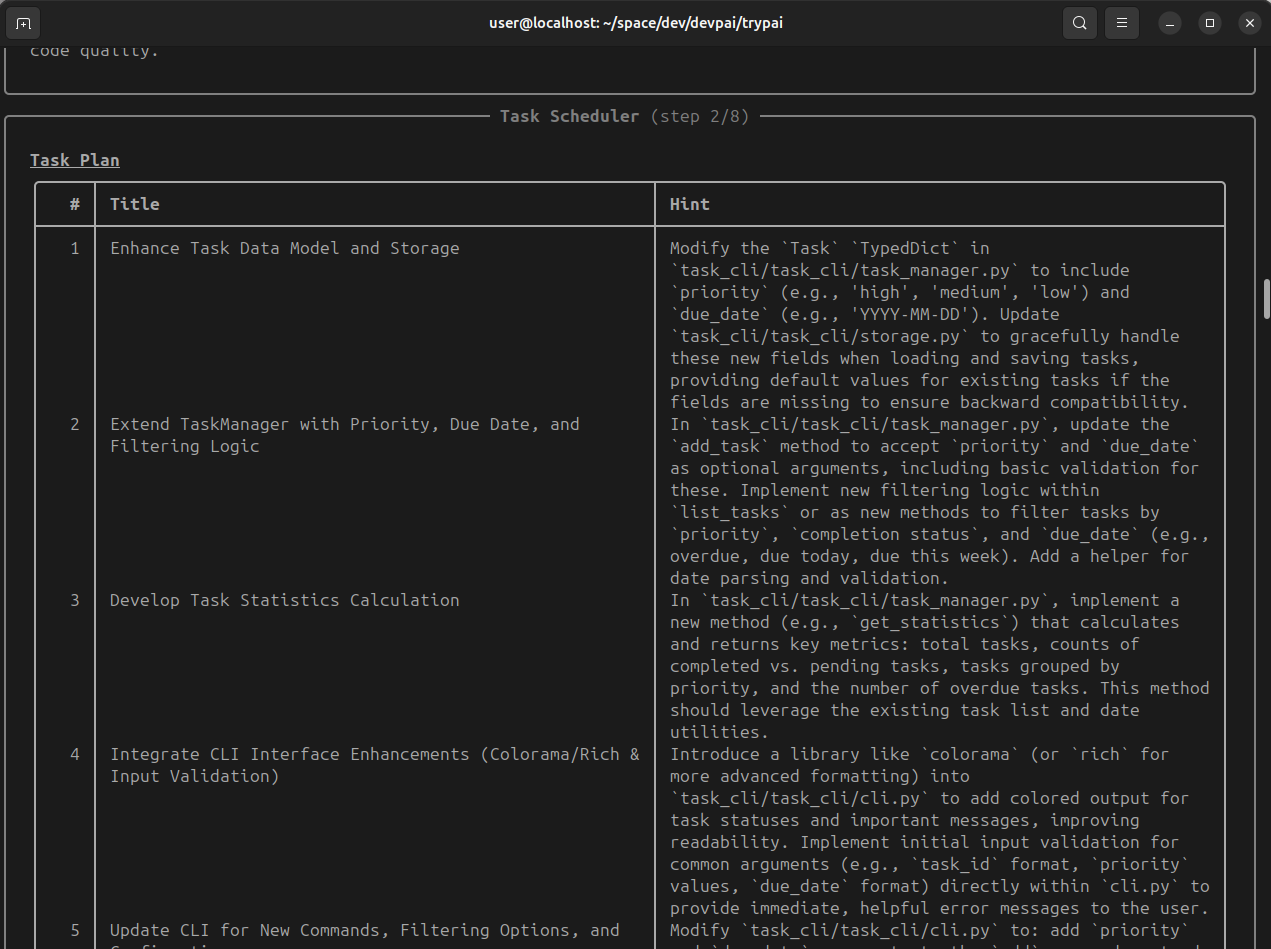Click row number 3 in task table

pos(75,600)
